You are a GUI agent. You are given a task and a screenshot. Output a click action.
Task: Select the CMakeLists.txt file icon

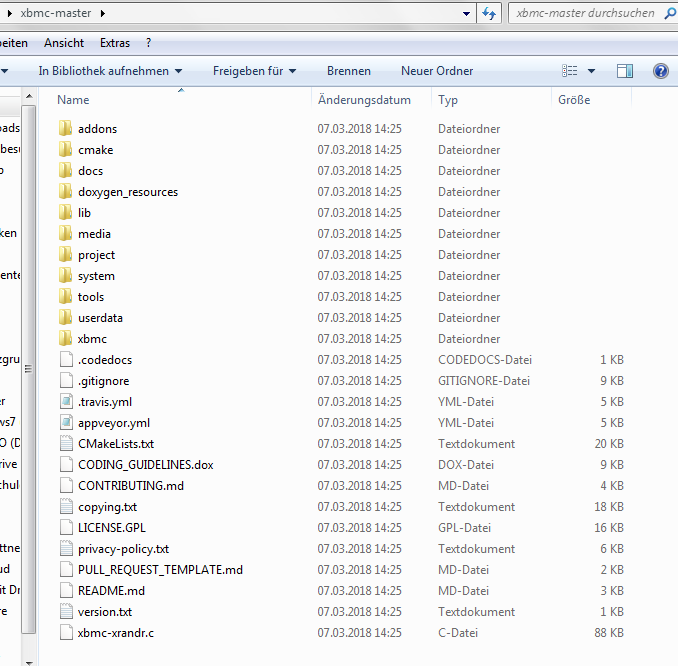[66, 443]
